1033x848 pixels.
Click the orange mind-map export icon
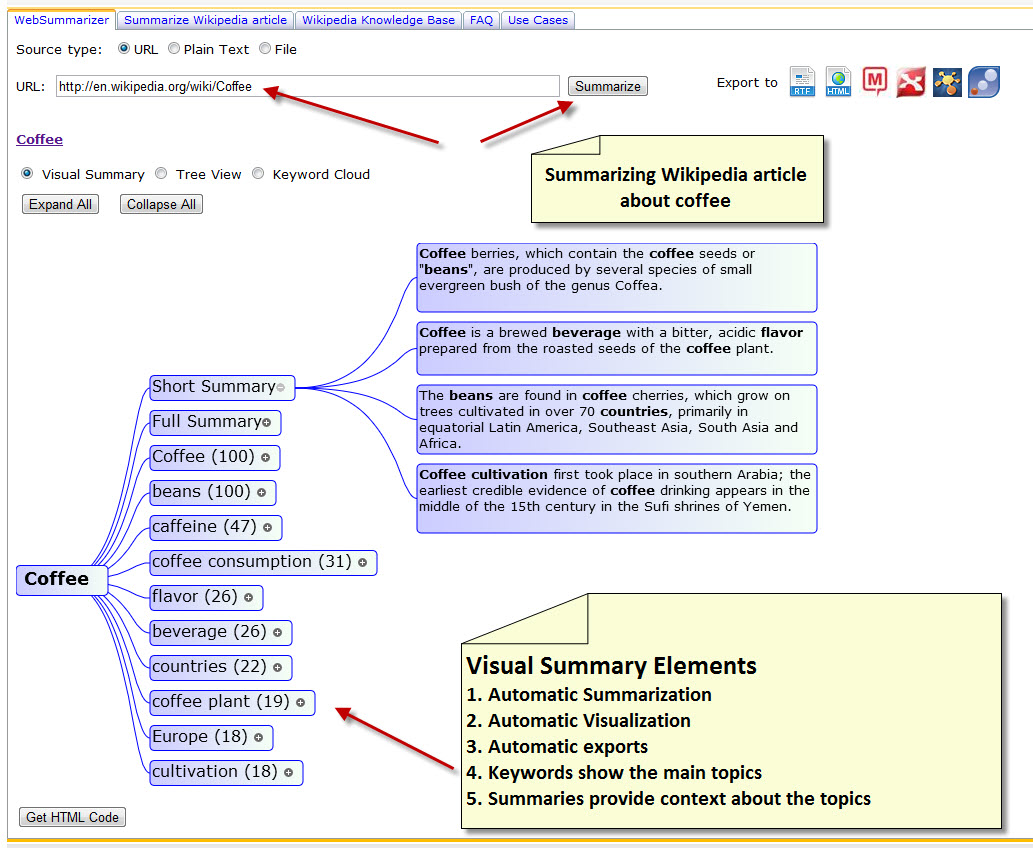coord(947,82)
